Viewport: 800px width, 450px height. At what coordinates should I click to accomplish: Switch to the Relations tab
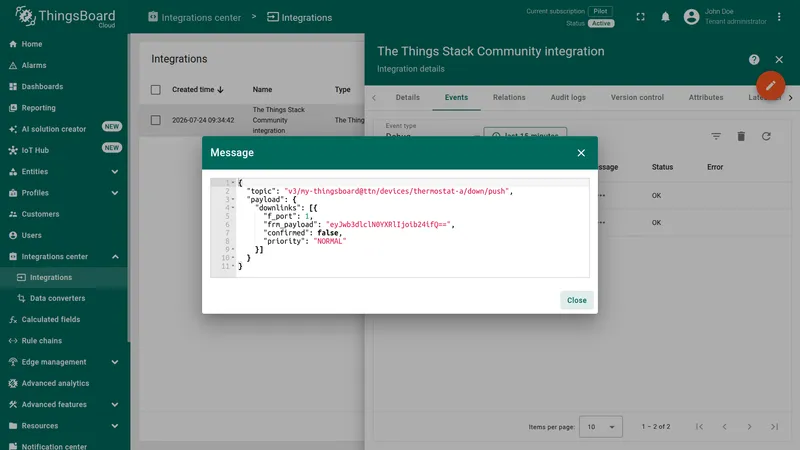click(x=509, y=97)
